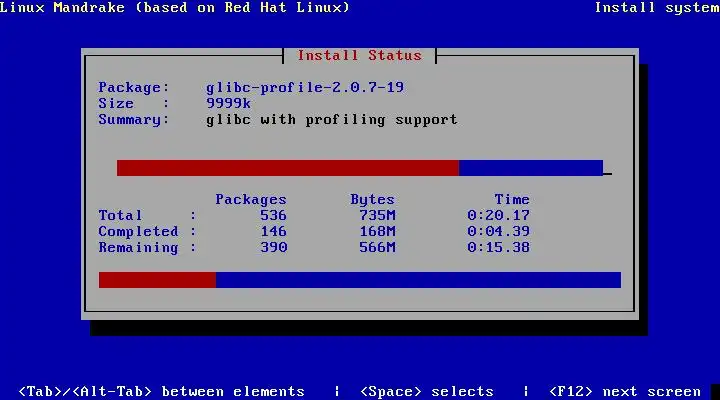Click the 'Total' row label
Viewport: 720px width, 400px height.
[x=120, y=215]
